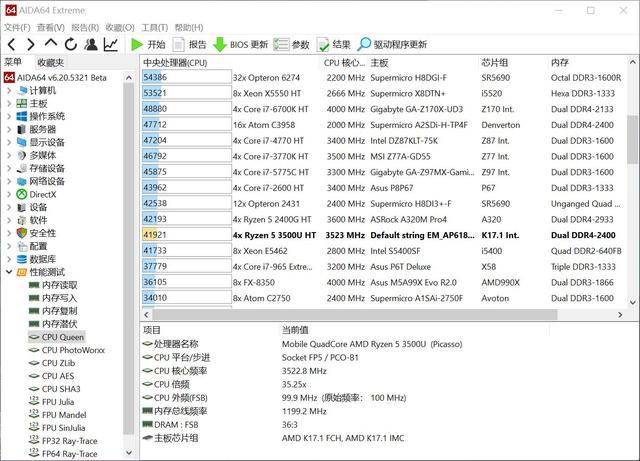Switch to the 收藏夹 tab
This screenshot has width=640, height=461.
(51, 62)
